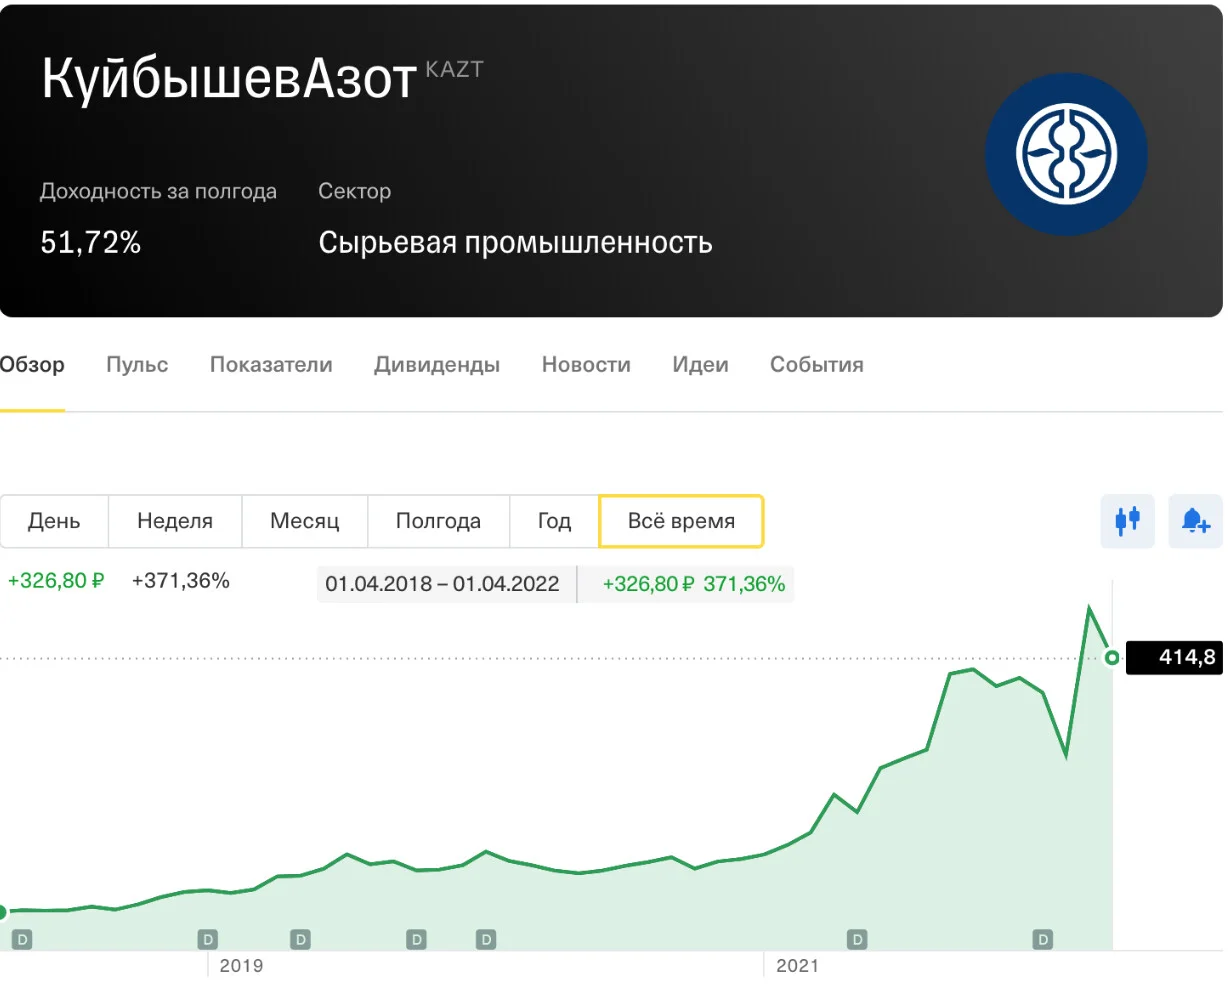Select the last dividend marker on the chart
This screenshot has width=1228, height=988.
coord(1043,939)
